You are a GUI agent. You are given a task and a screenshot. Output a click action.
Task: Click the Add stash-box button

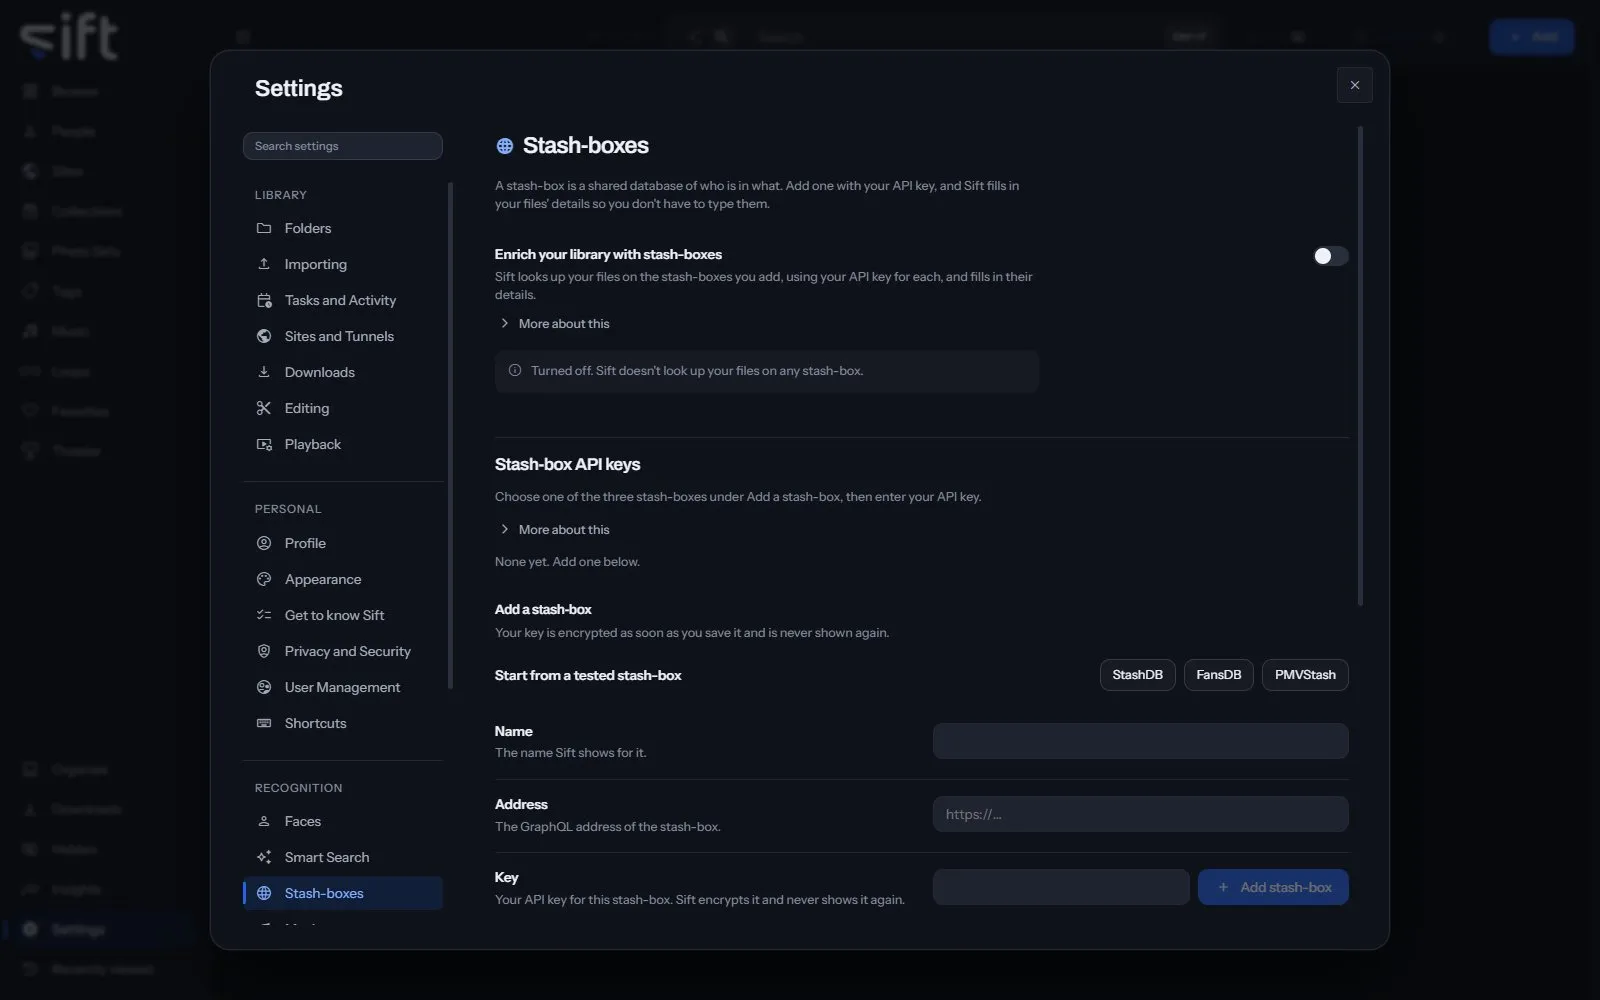pos(1273,887)
